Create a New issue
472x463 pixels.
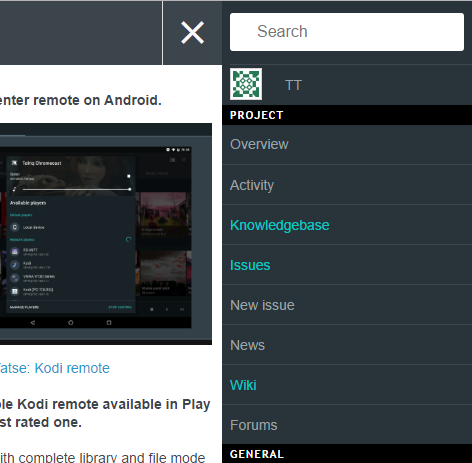point(347,305)
